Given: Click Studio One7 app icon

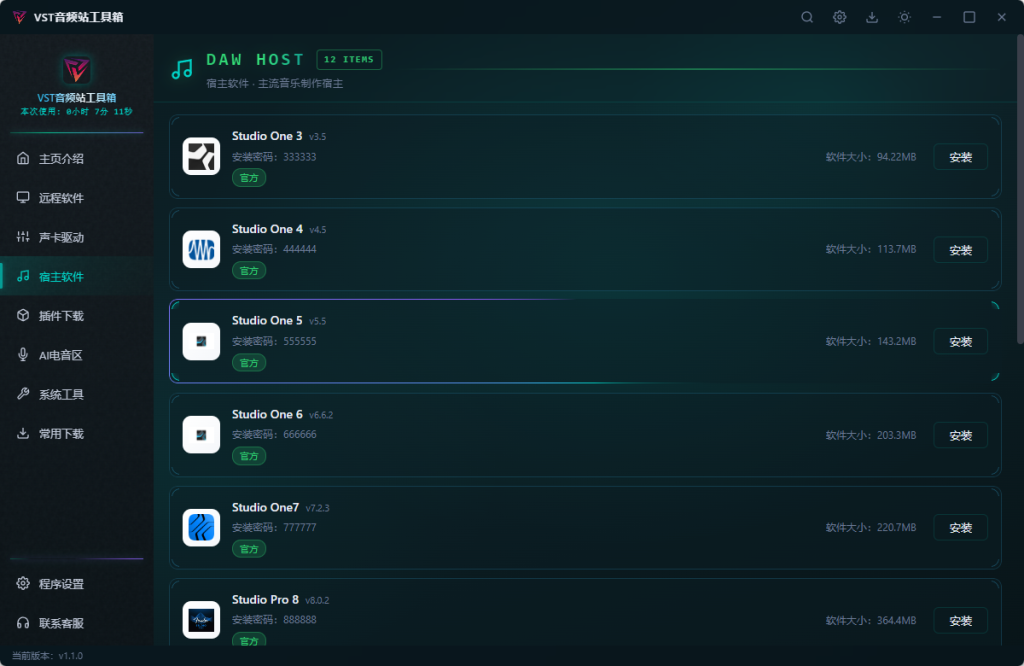Looking at the screenshot, I should pyautogui.click(x=201, y=527).
